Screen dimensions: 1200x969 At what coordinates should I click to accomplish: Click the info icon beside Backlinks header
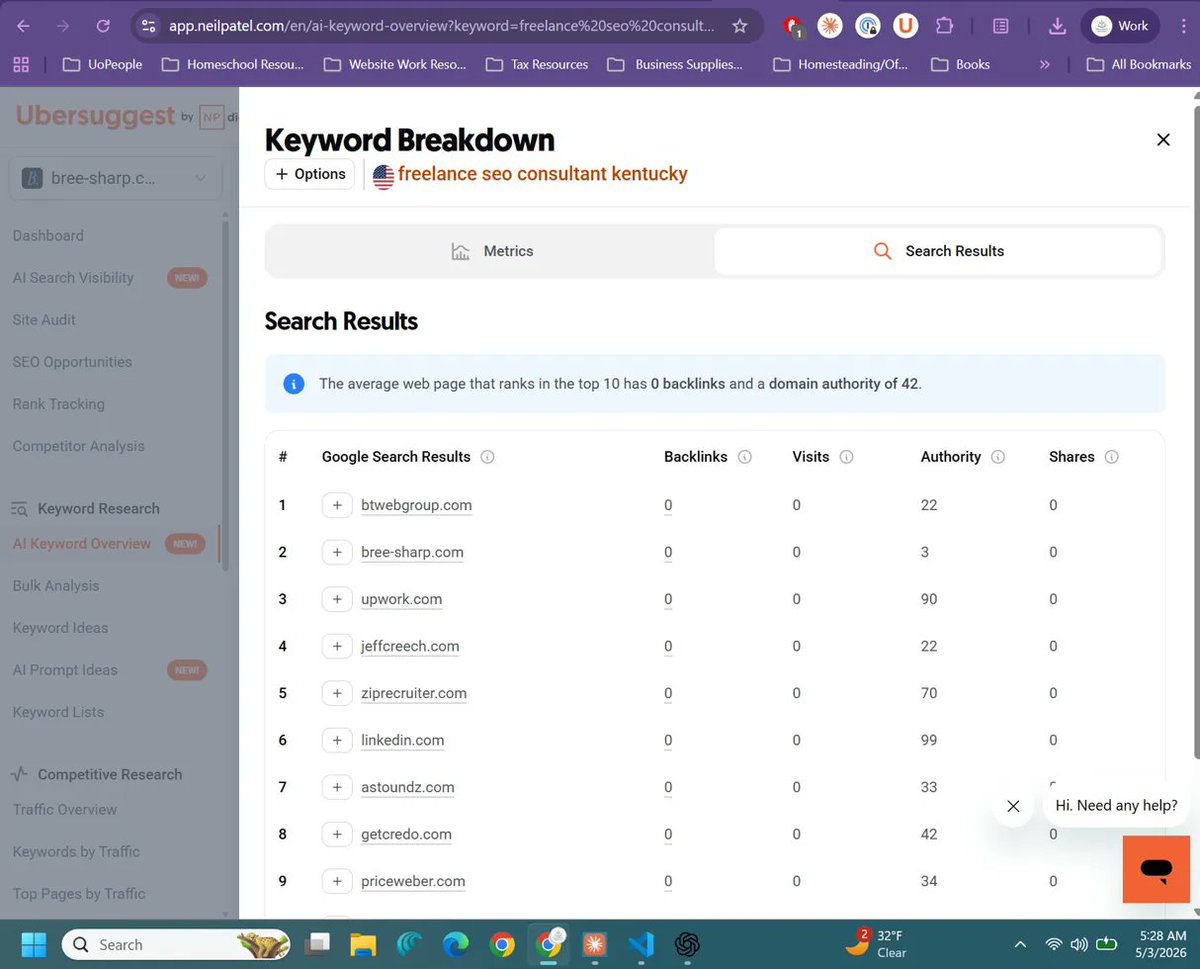[745, 457]
